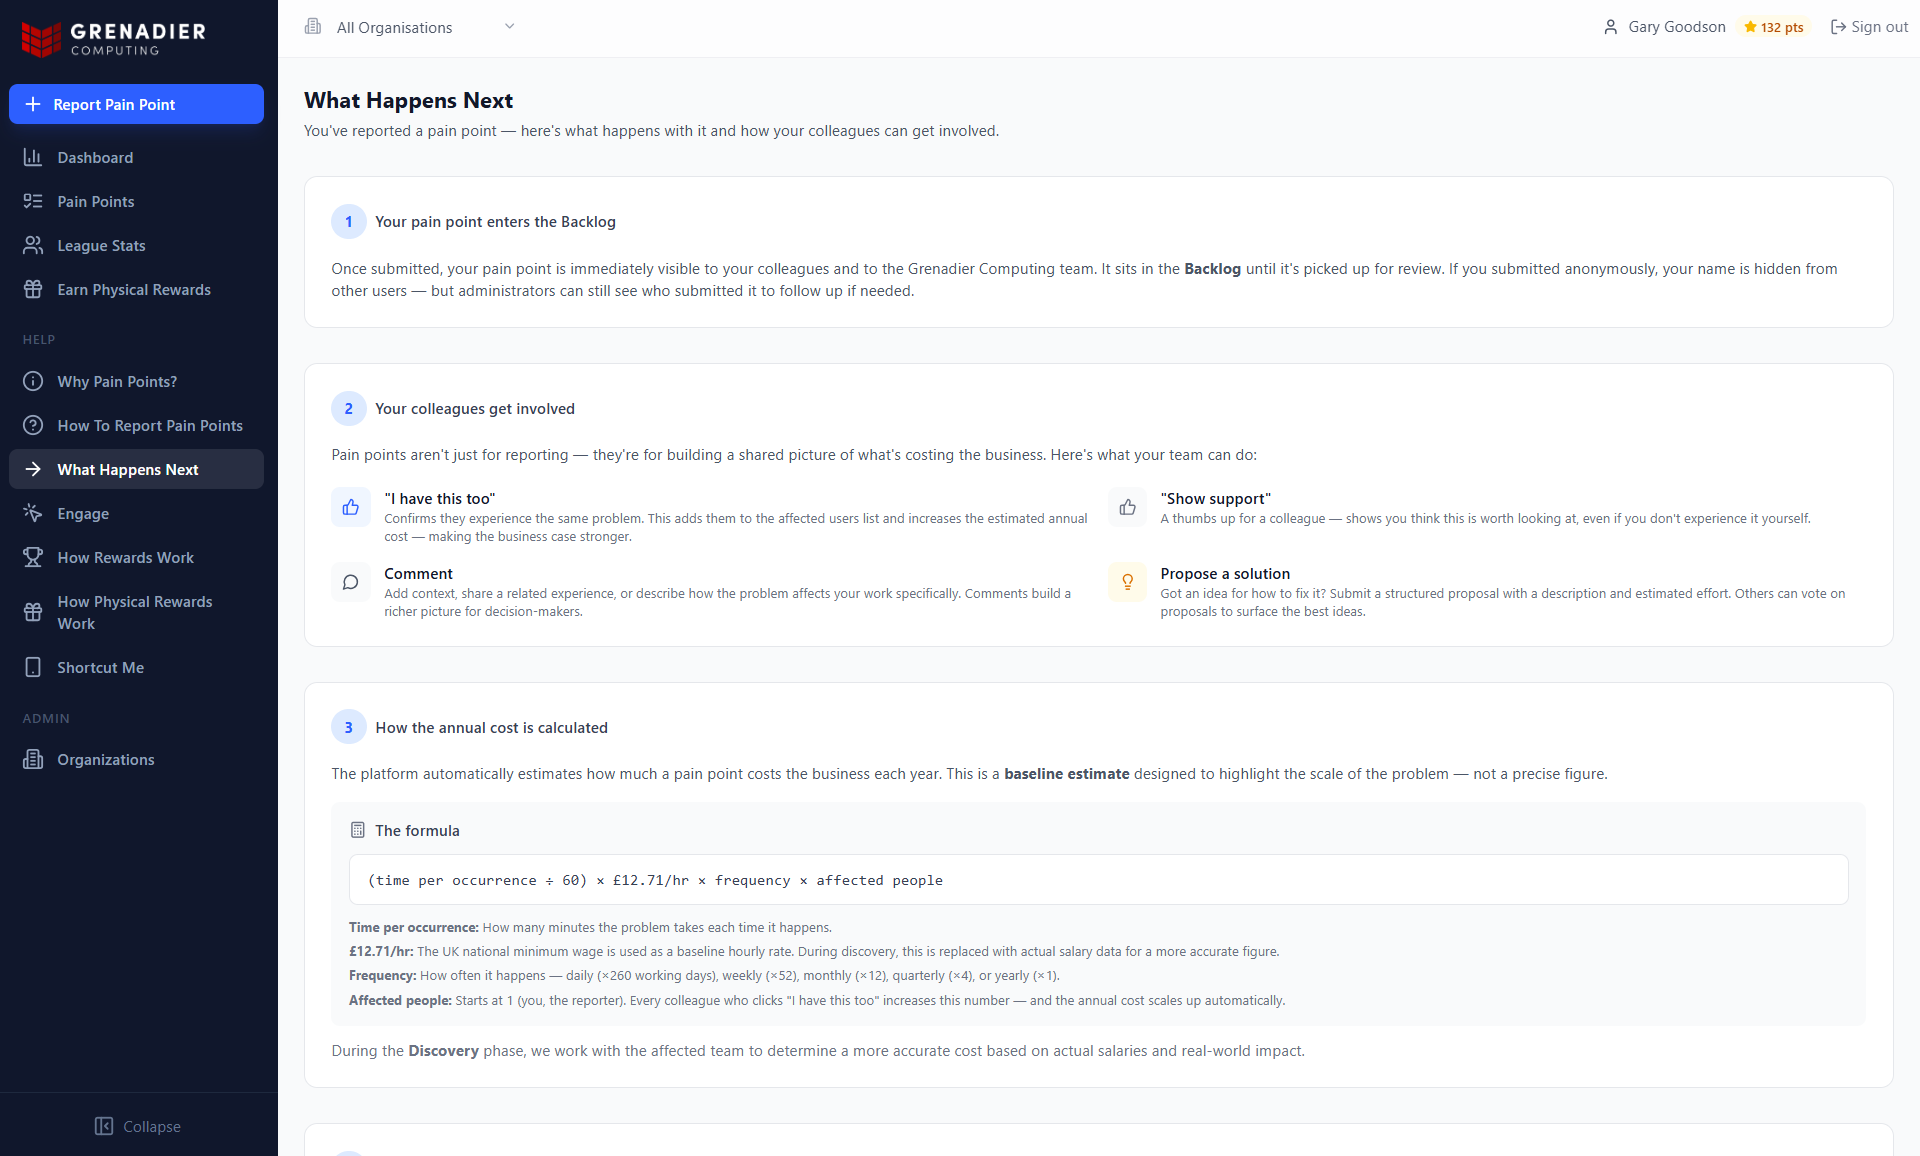Go to Why Pain Points? help page
Viewport: 1920px width, 1156px height.
click(x=117, y=381)
